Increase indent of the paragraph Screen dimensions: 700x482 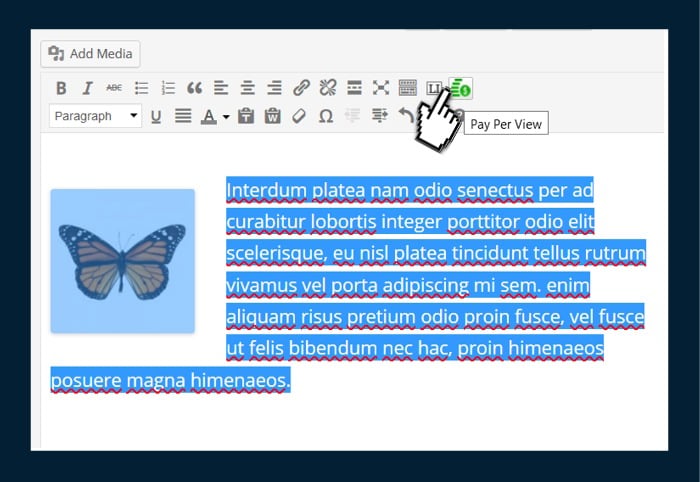pyautogui.click(x=379, y=116)
